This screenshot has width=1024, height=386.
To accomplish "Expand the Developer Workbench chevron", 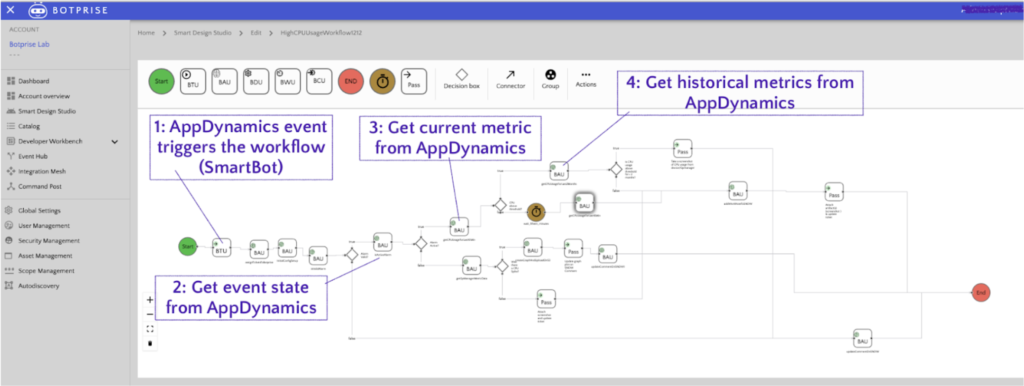I will coord(114,141).
